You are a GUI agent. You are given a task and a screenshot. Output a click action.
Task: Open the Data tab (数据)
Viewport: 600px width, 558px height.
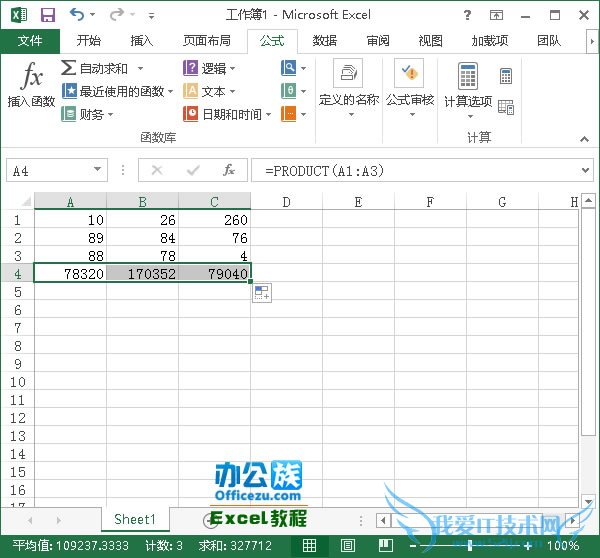coord(325,41)
